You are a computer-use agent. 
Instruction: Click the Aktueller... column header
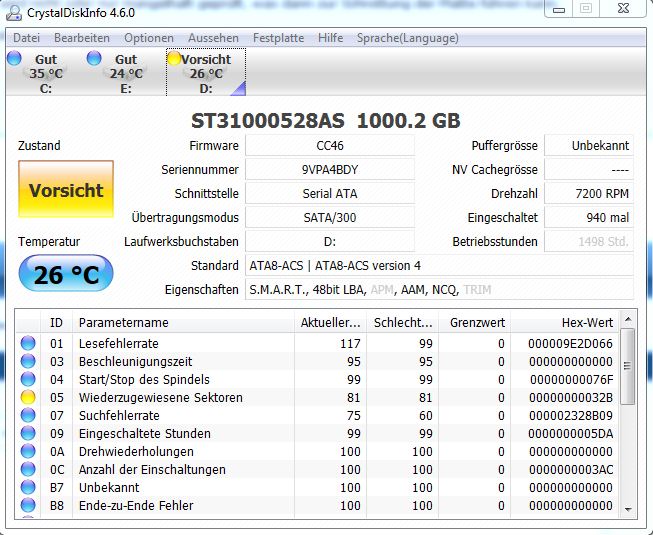tap(330, 322)
